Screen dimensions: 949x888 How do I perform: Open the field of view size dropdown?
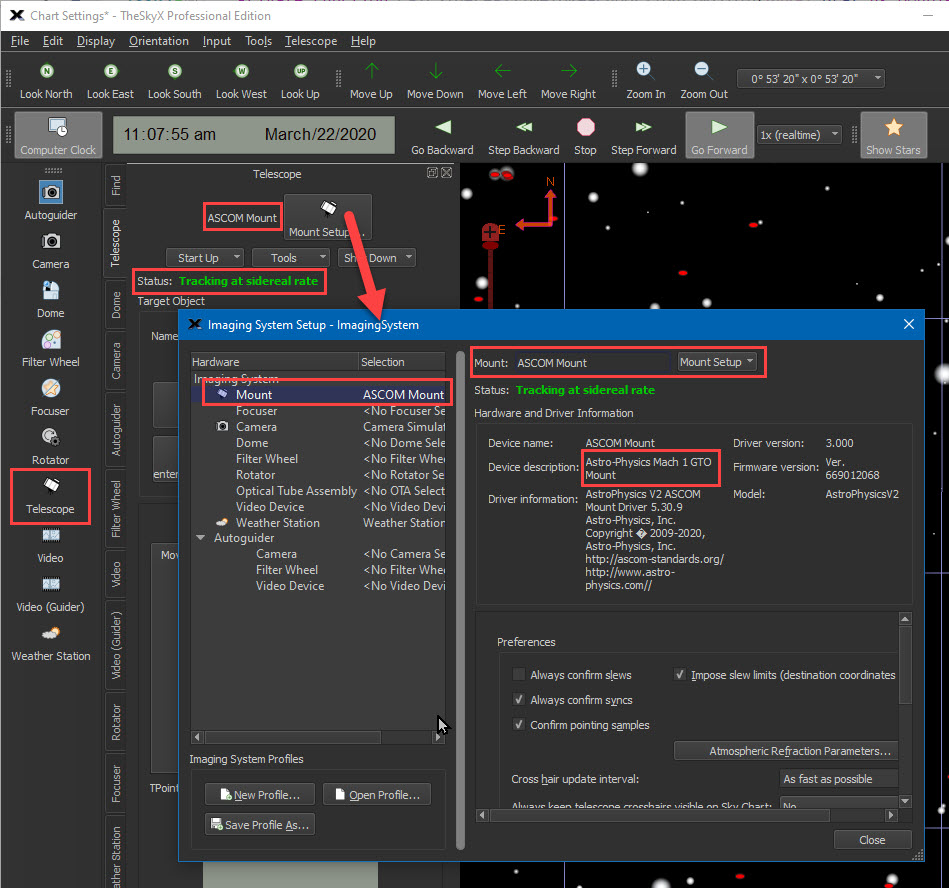pos(811,79)
